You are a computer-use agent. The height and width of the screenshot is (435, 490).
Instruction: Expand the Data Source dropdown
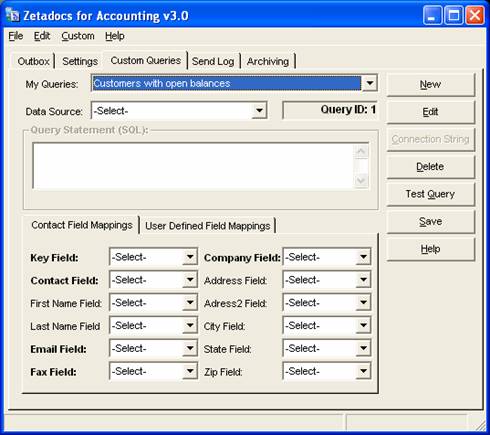[x=259, y=110]
